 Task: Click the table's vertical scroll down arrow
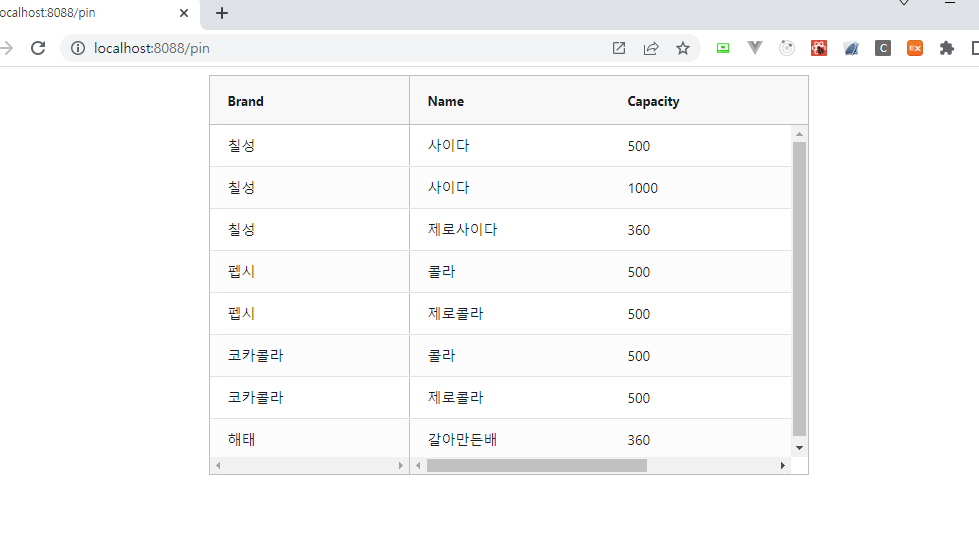pyautogui.click(x=799, y=448)
